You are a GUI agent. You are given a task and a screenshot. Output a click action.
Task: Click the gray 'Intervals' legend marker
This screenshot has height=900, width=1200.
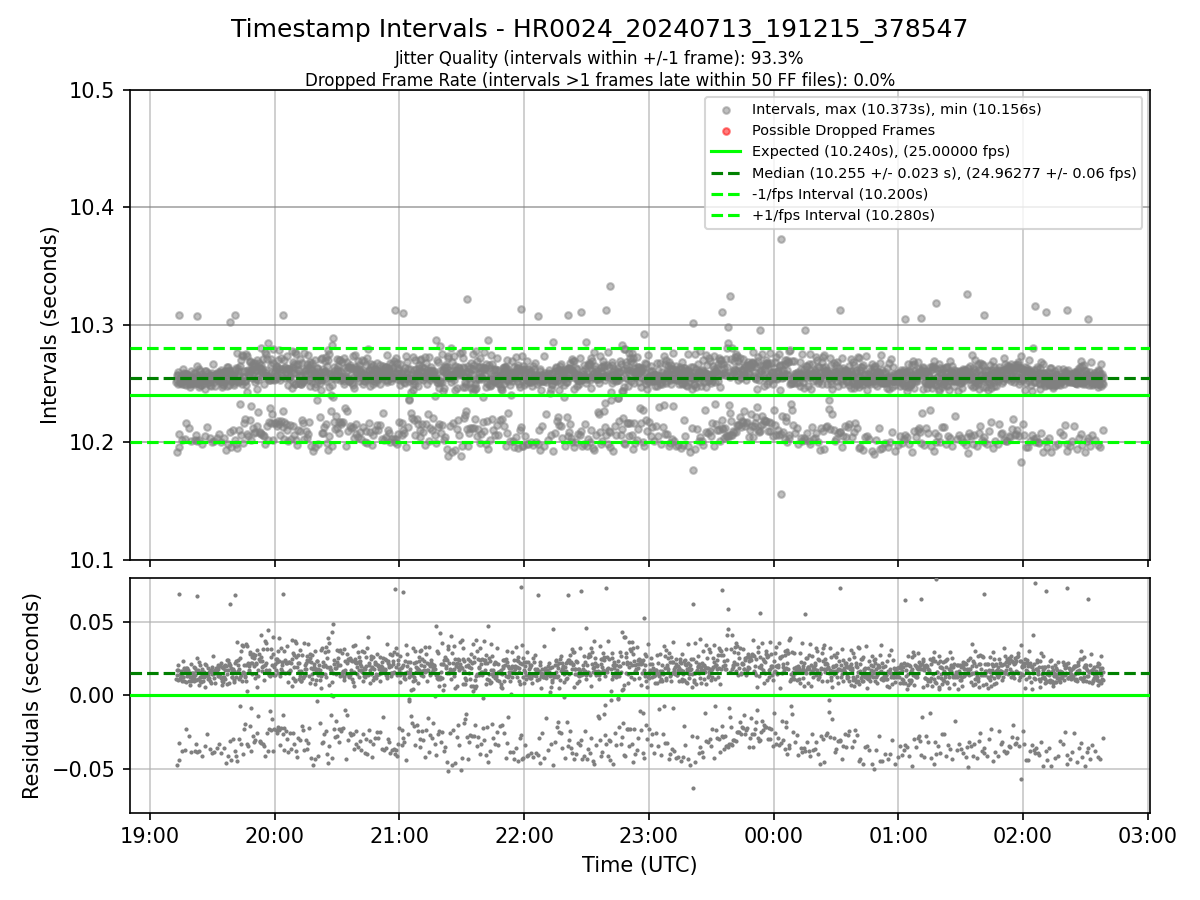tap(727, 110)
